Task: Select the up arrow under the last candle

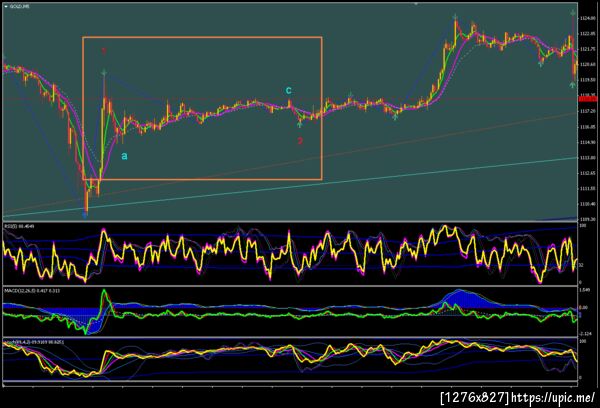Action: tap(572, 85)
